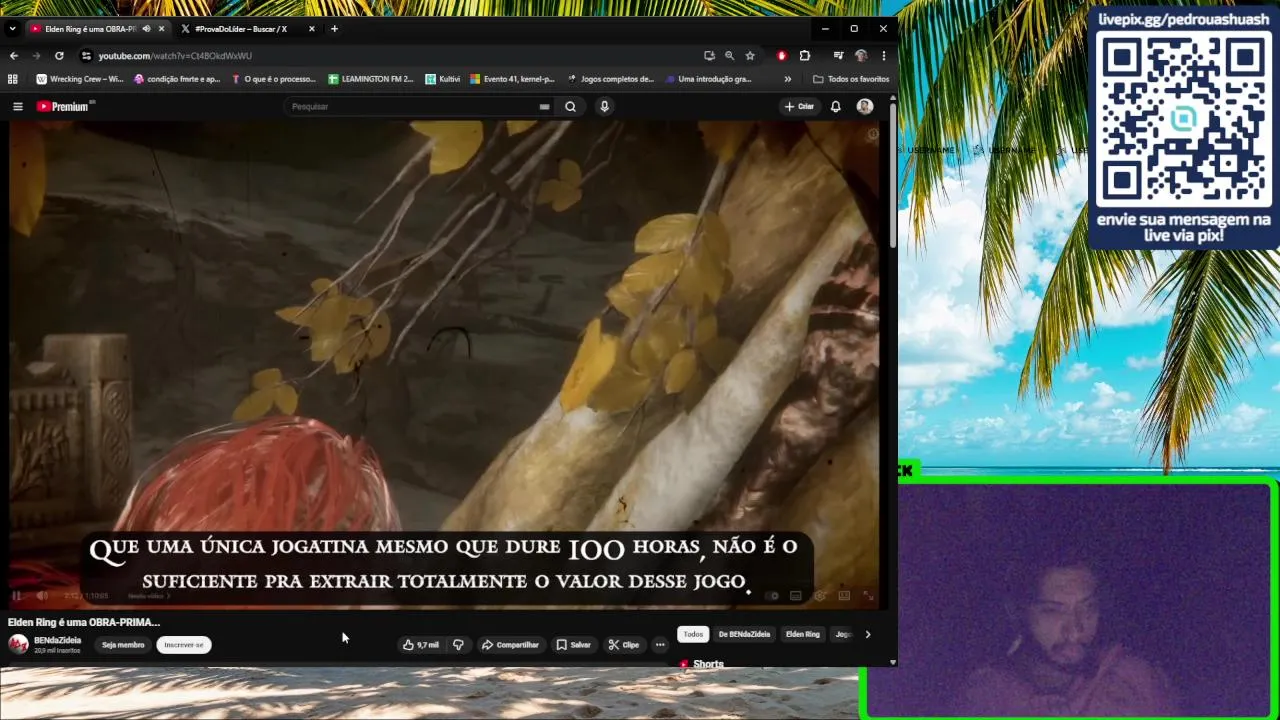The width and height of the screenshot is (1280, 720).
Task: Bookmark this page with star icon
Action: point(750,56)
